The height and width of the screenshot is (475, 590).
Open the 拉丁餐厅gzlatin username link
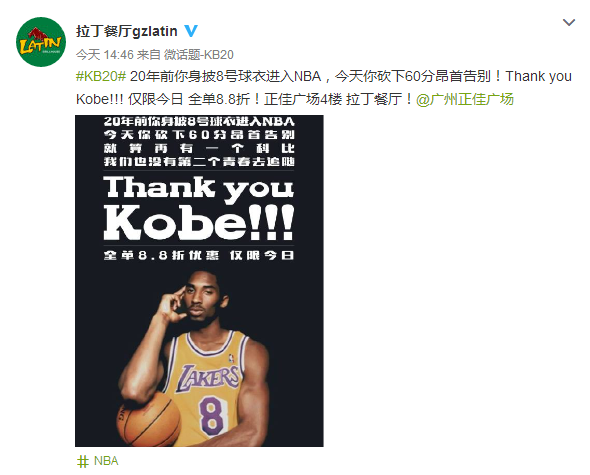coord(127,31)
